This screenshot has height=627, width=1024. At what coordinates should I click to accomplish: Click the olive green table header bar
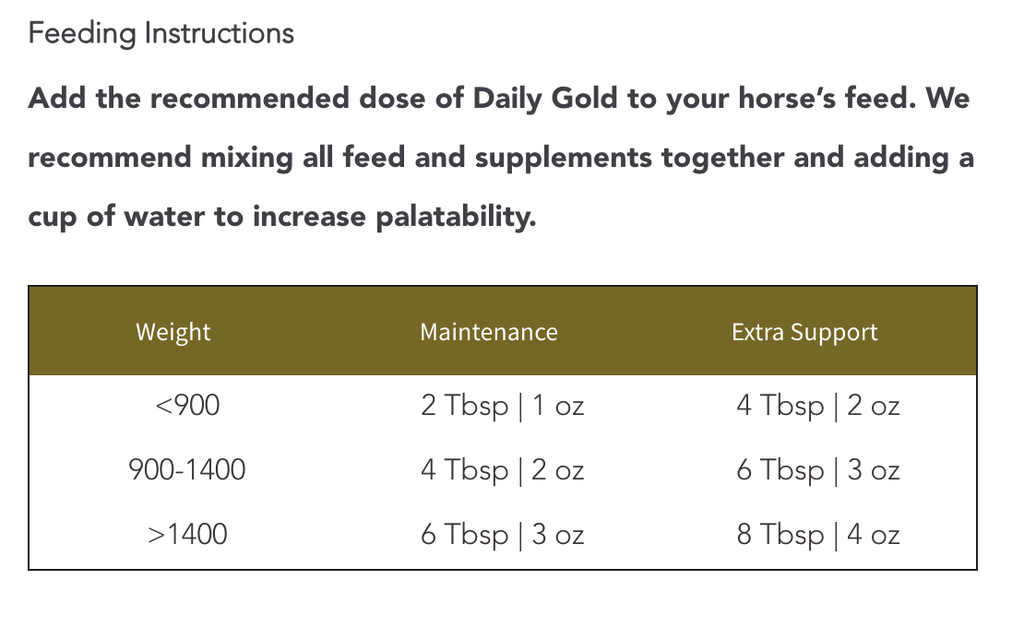[x=502, y=330]
